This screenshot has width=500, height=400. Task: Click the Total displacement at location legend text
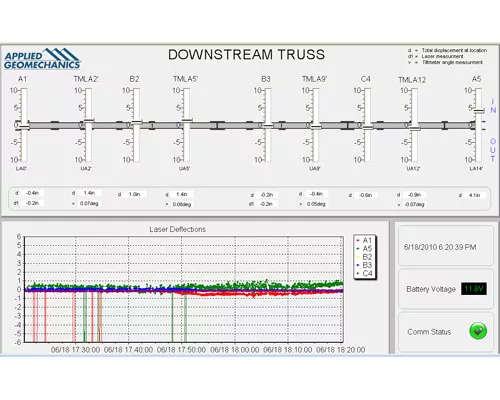[x=454, y=50]
